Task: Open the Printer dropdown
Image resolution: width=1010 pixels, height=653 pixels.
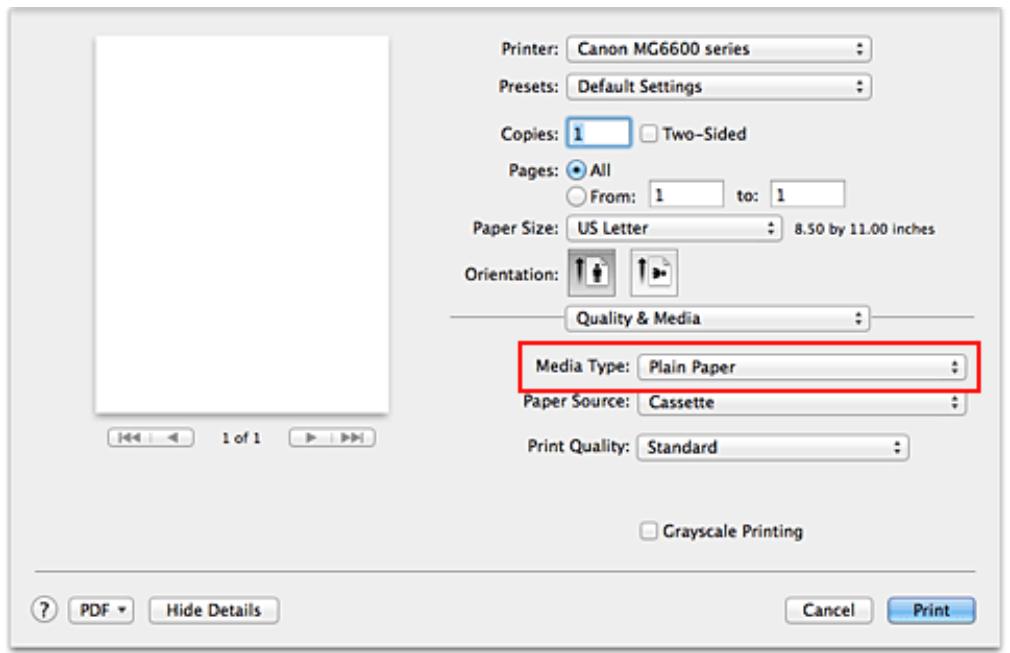Action: coord(719,49)
